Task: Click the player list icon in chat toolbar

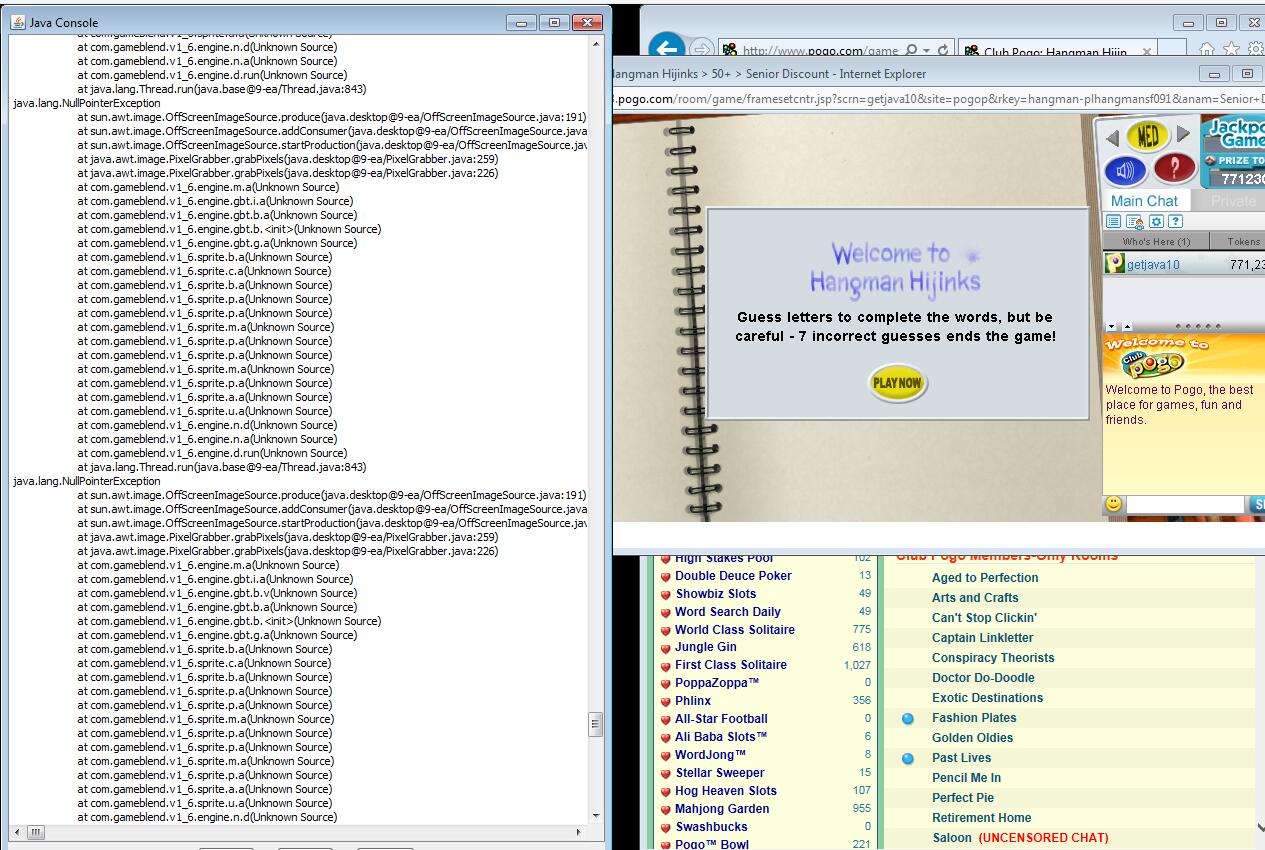Action: [x=1114, y=222]
